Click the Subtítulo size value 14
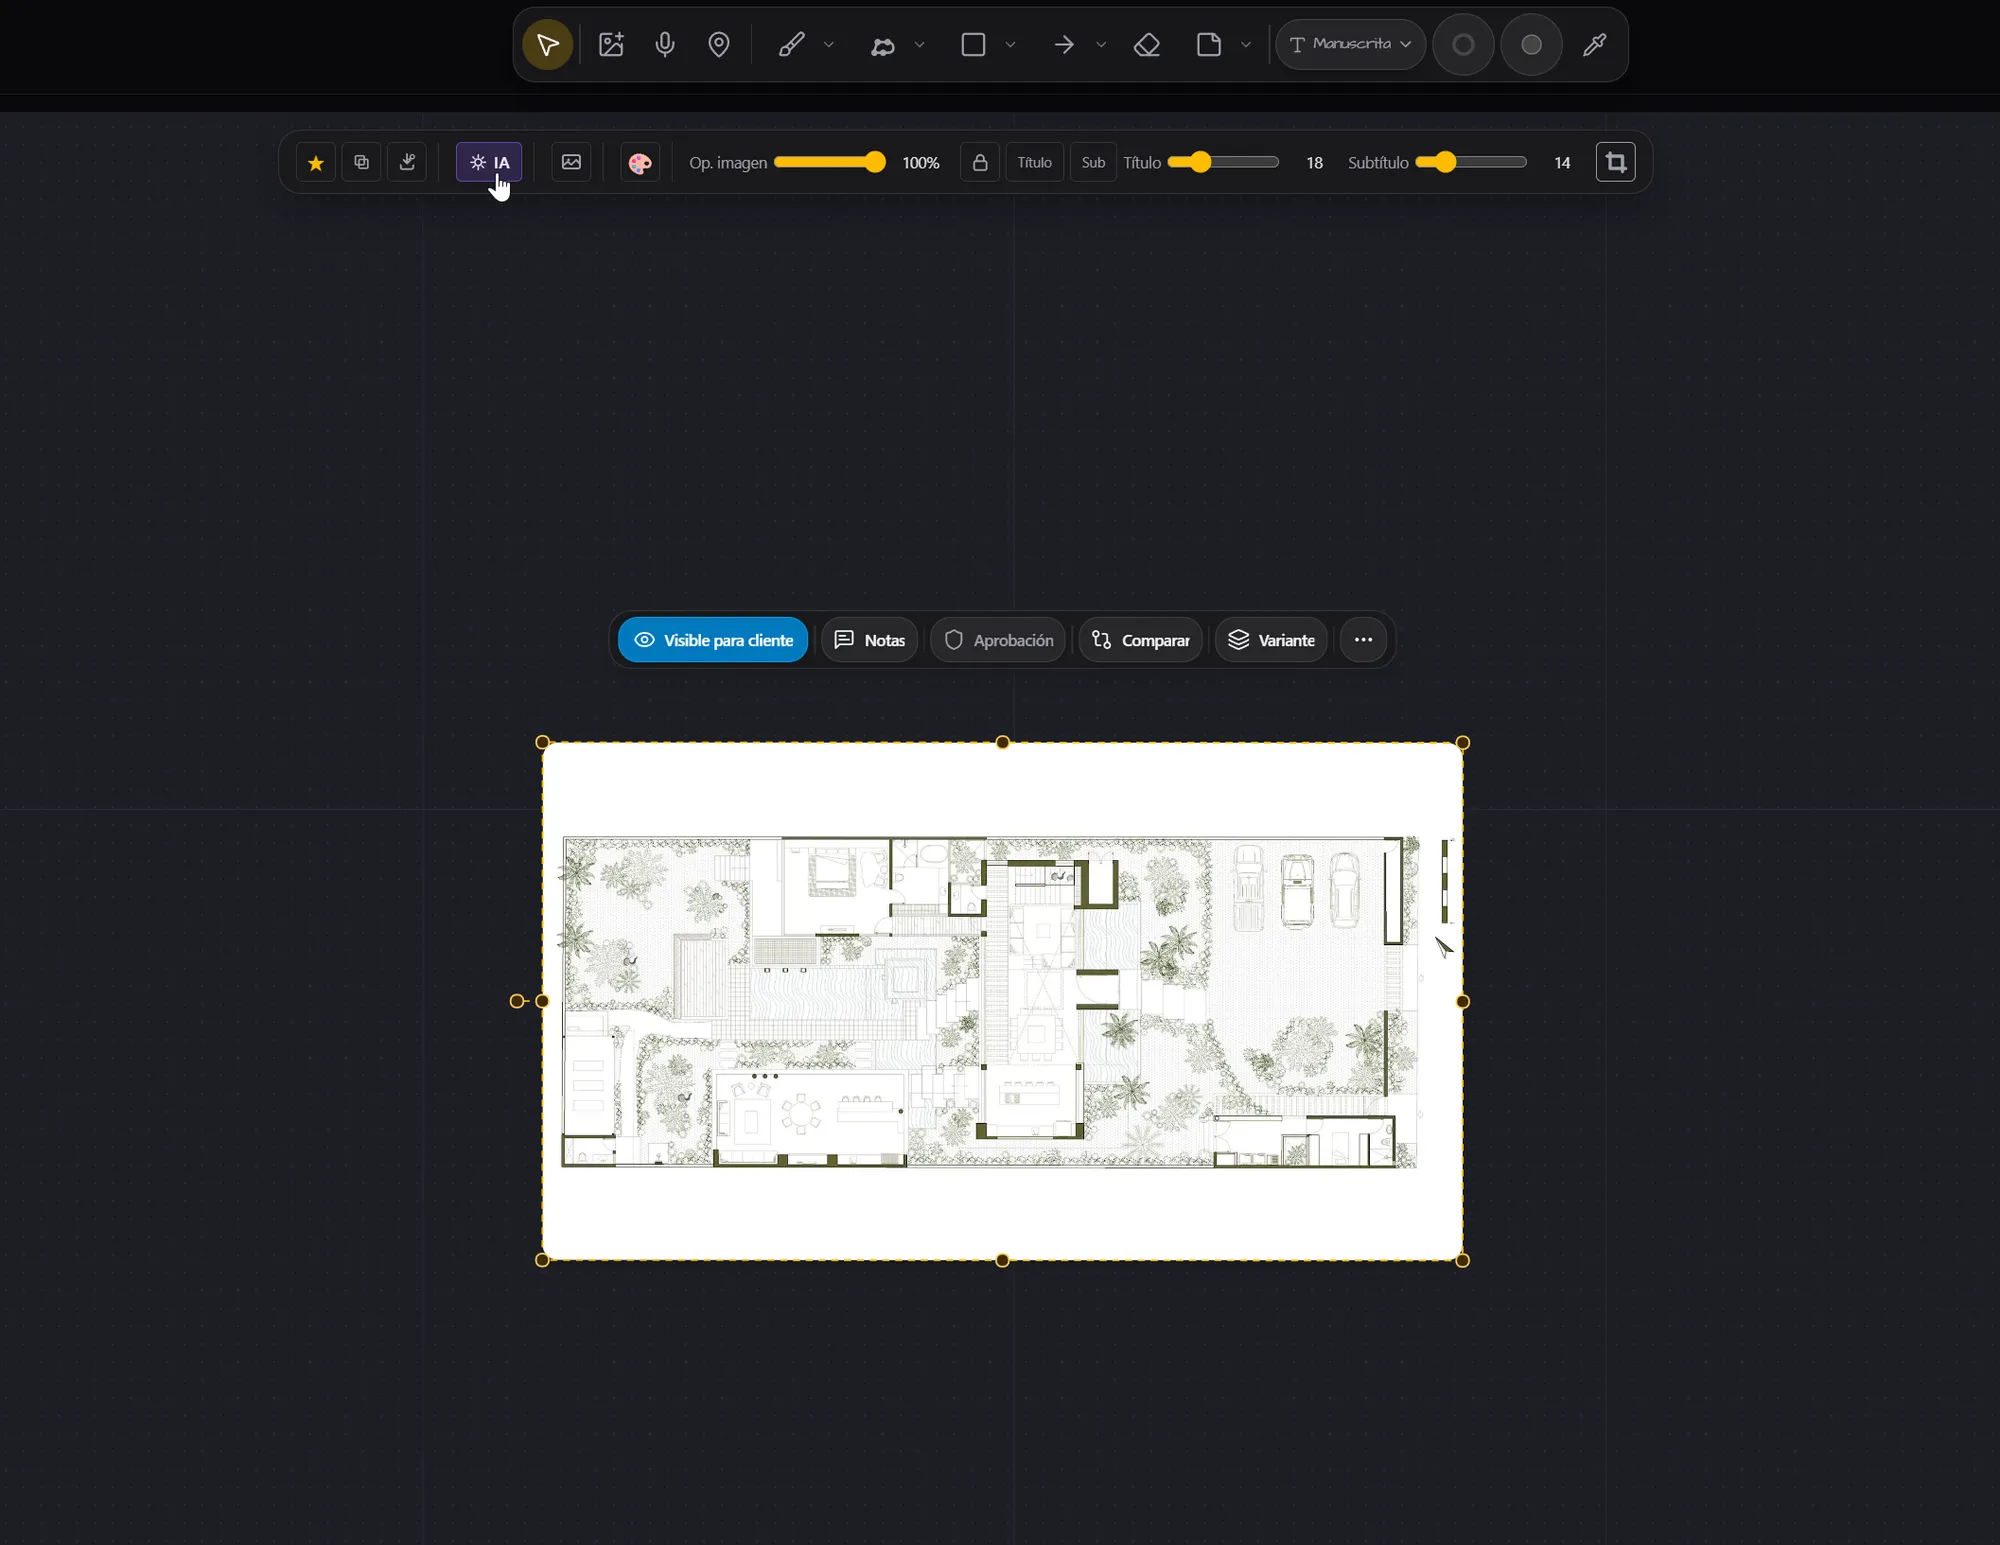Viewport: 2000px width, 1545px height. click(x=1562, y=163)
